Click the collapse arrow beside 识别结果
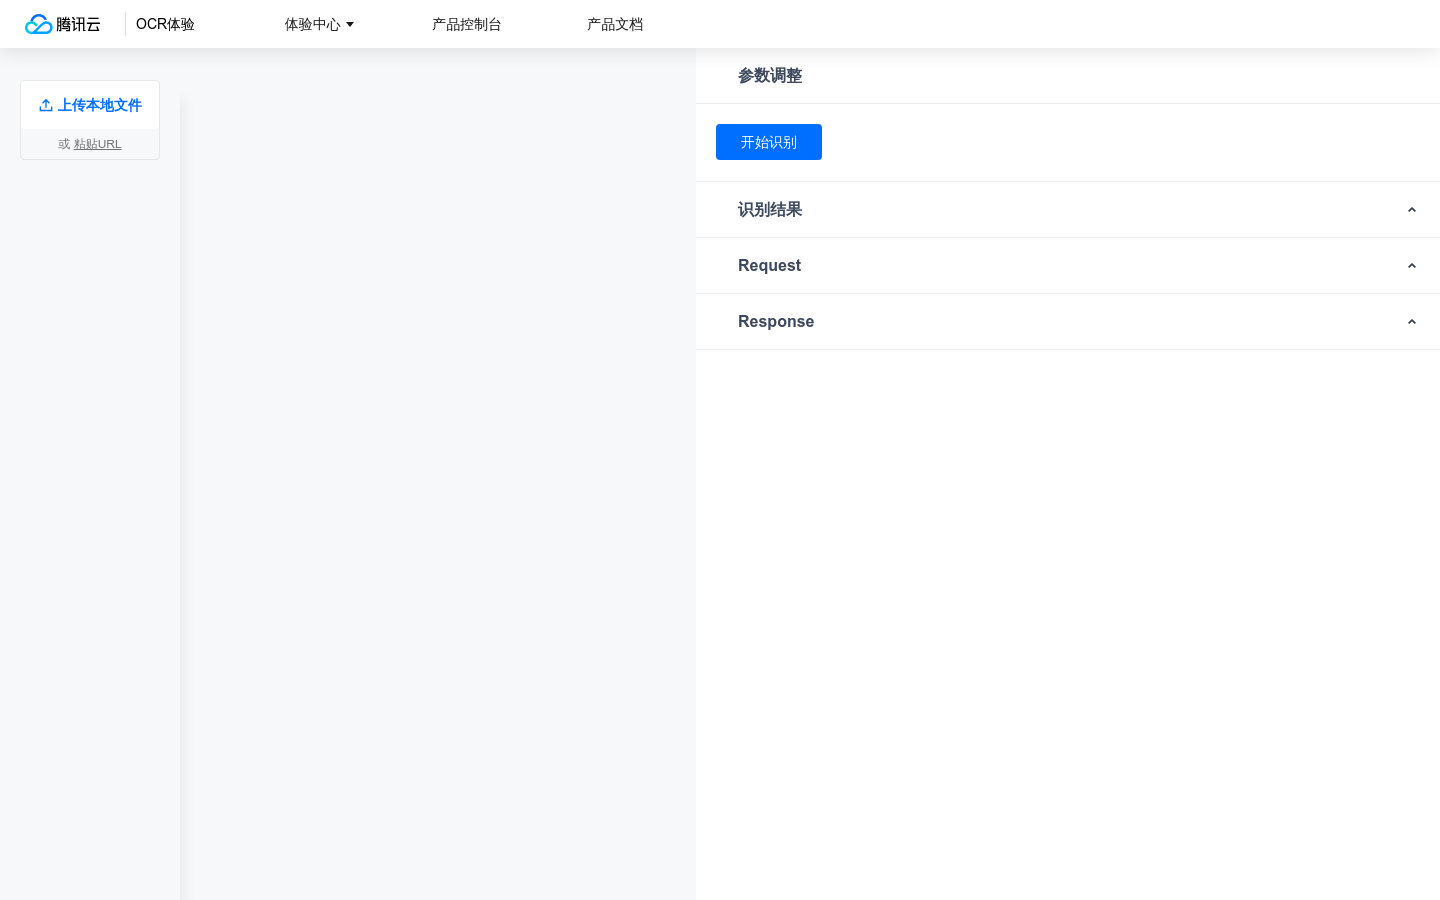1440x900 pixels. tap(1412, 210)
